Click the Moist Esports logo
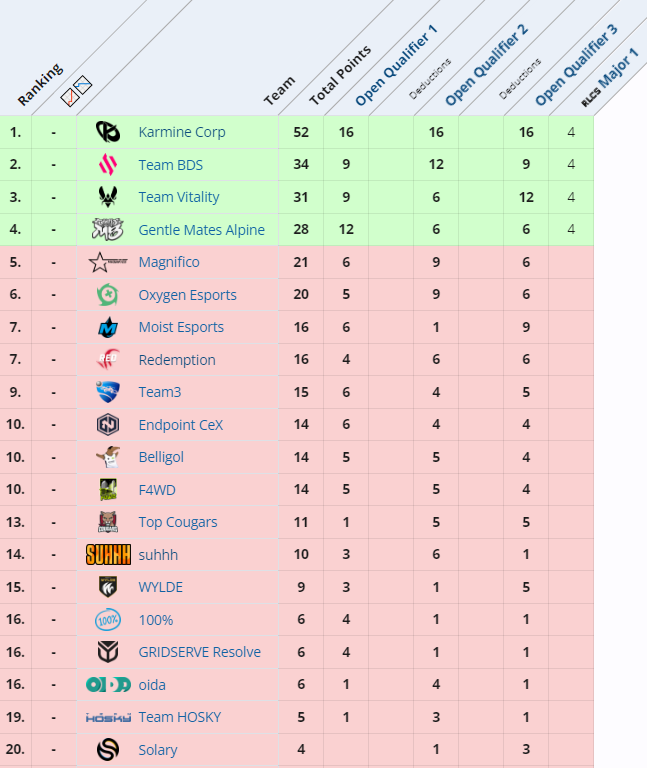647x768 pixels. pyautogui.click(x=108, y=327)
